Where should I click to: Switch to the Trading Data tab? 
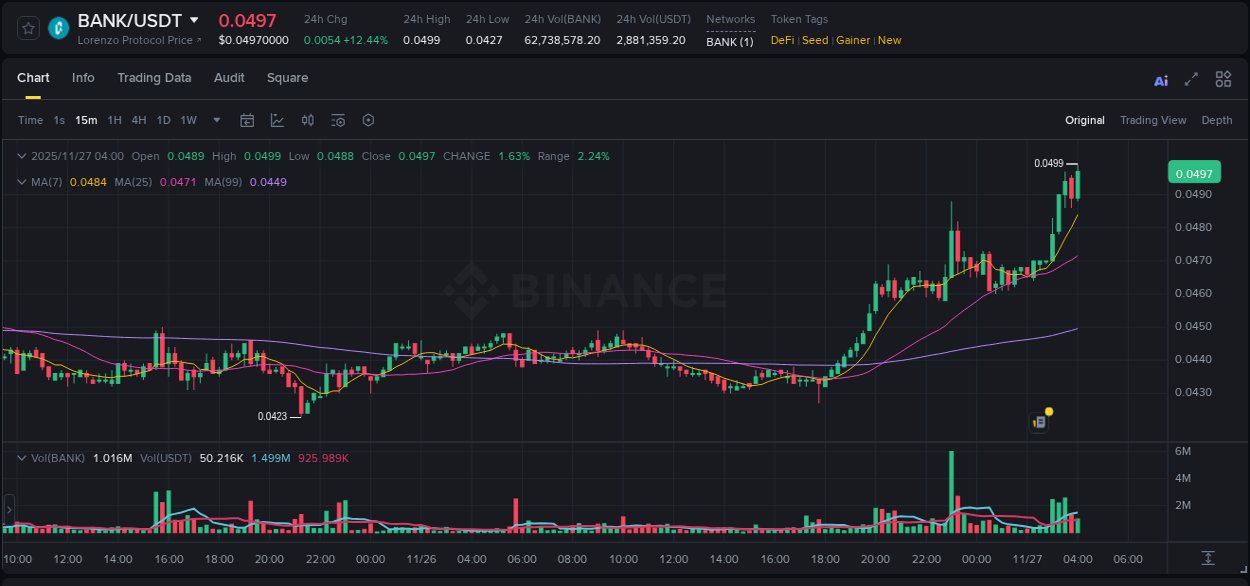pos(154,78)
